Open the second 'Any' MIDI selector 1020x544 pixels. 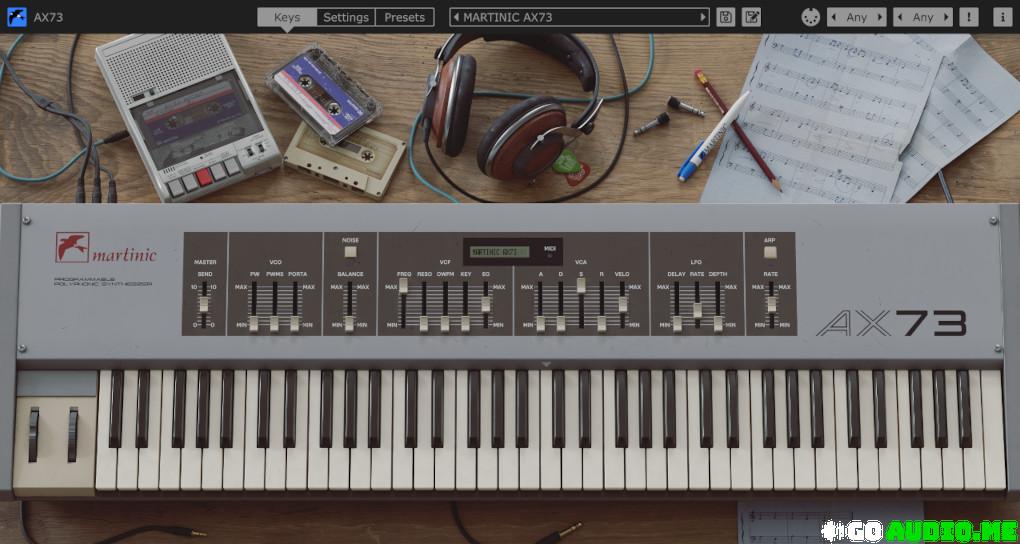[x=923, y=18]
